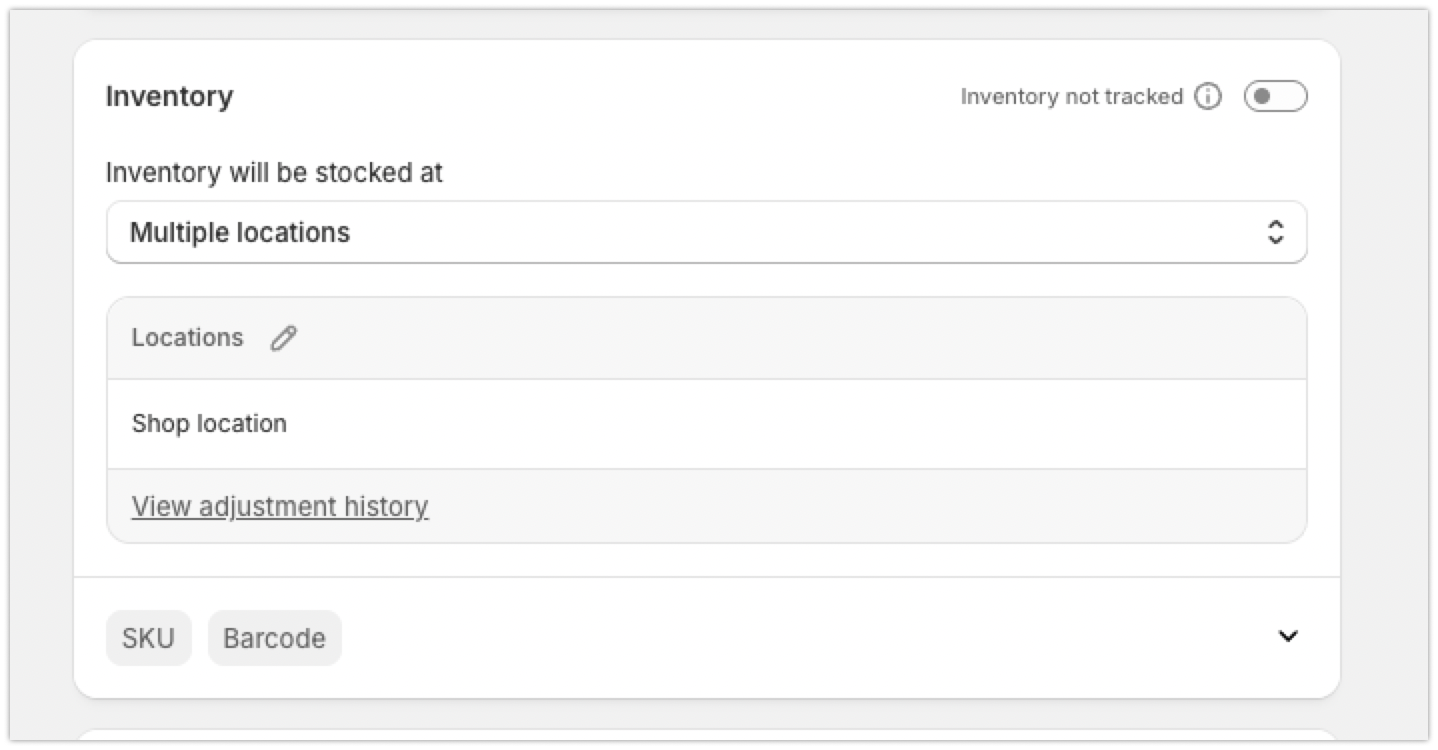
Task: Select the Barcode tag
Action: (274, 638)
